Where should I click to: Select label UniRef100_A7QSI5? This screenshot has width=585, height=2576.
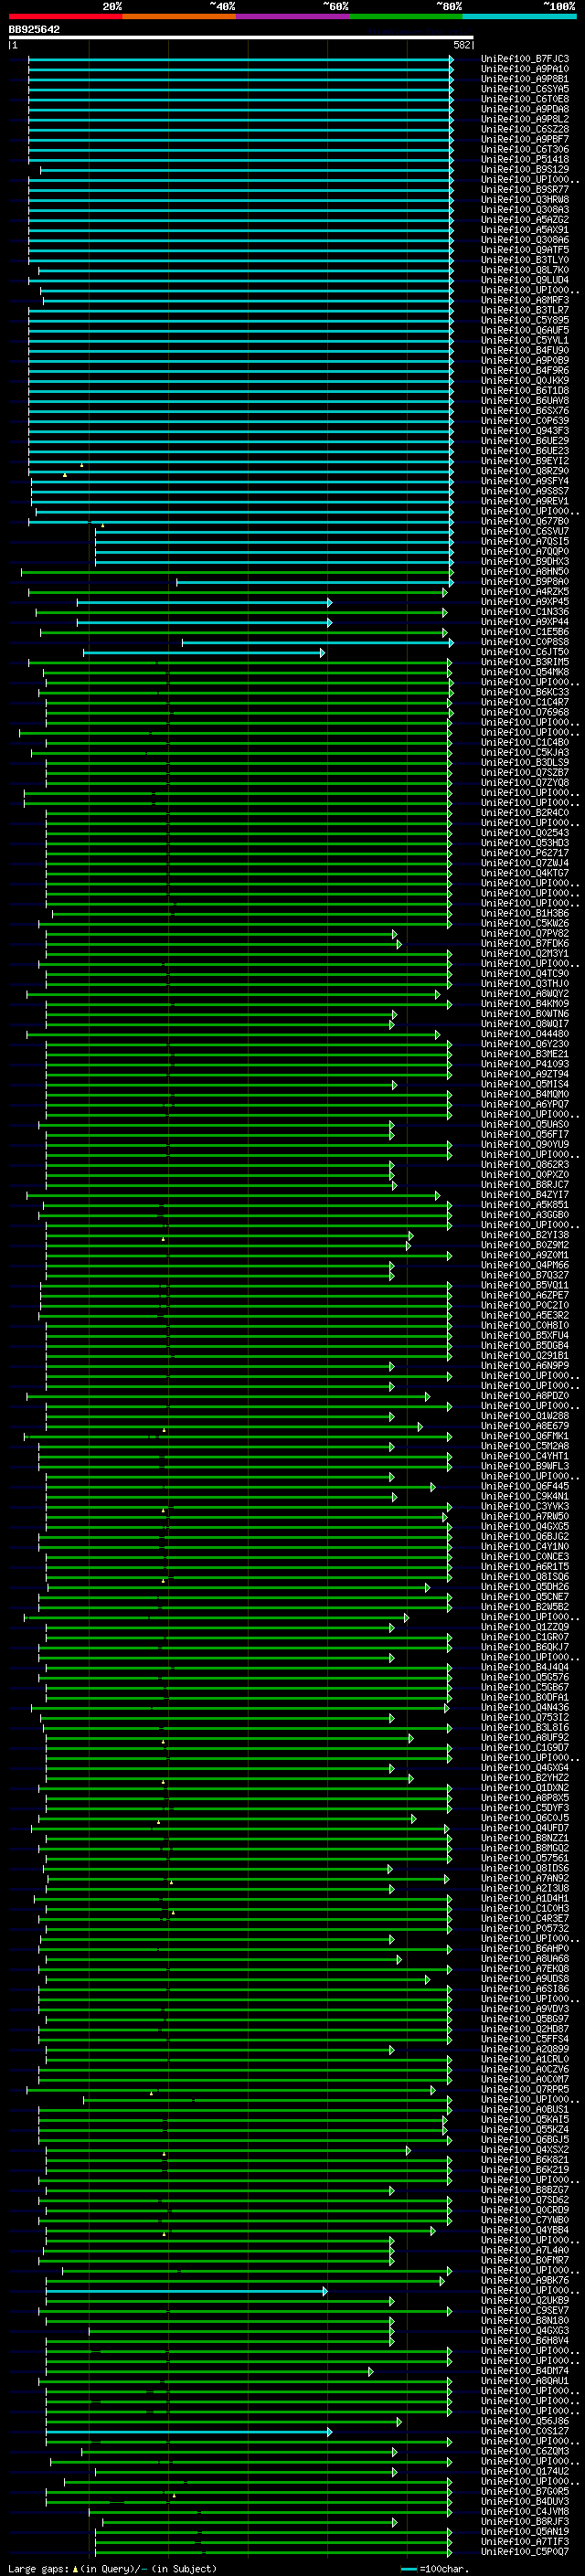[525, 541]
